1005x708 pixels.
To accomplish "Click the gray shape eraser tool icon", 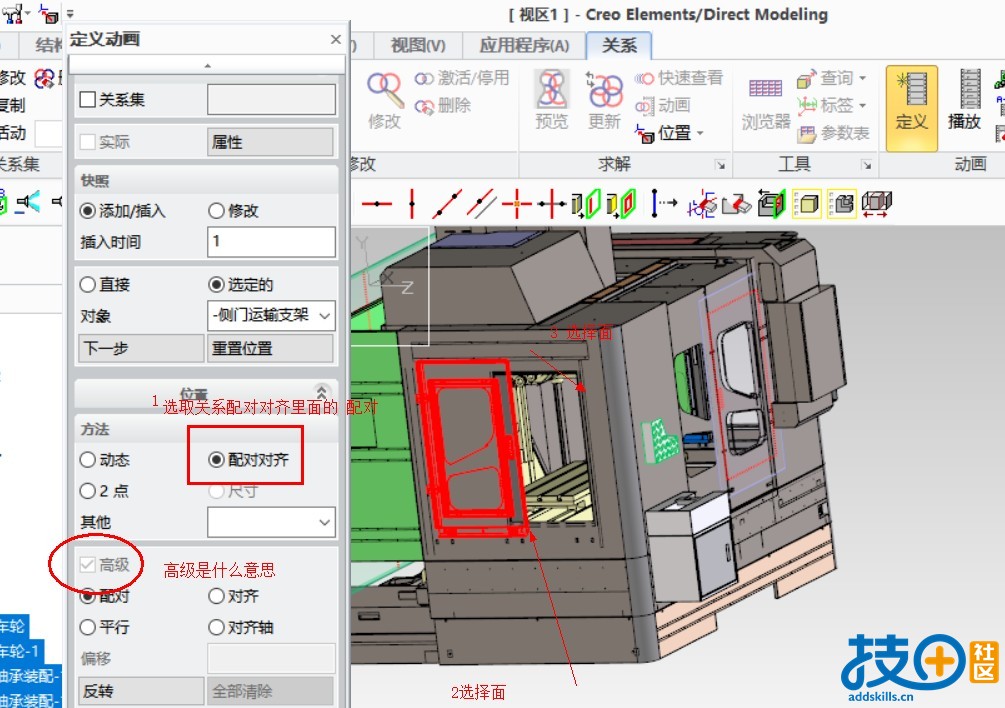I will [736, 204].
